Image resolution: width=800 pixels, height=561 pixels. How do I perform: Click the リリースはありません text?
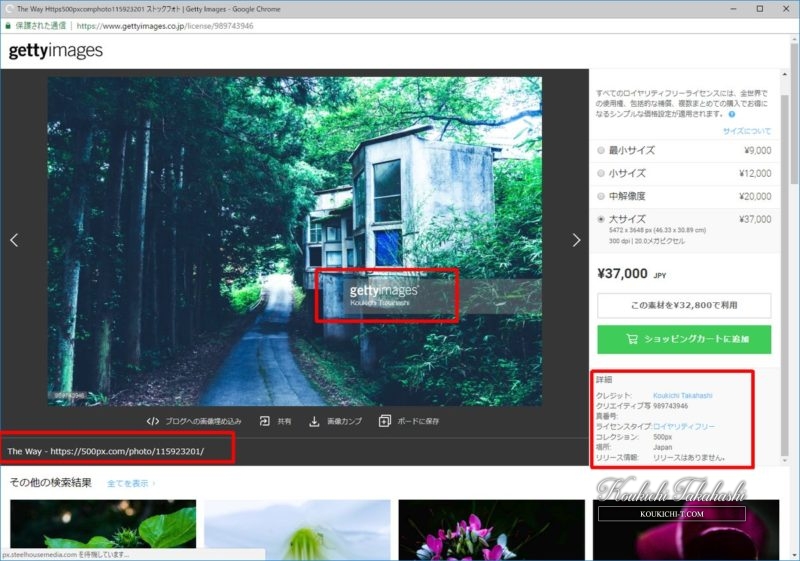689,457
